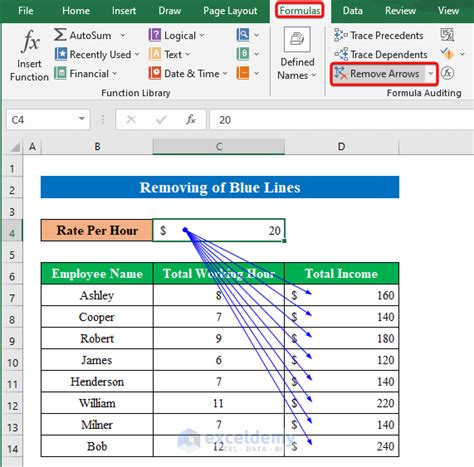This screenshot has width=474, height=467.
Task: Select cell C4 with rate 20
Action: pos(219,230)
